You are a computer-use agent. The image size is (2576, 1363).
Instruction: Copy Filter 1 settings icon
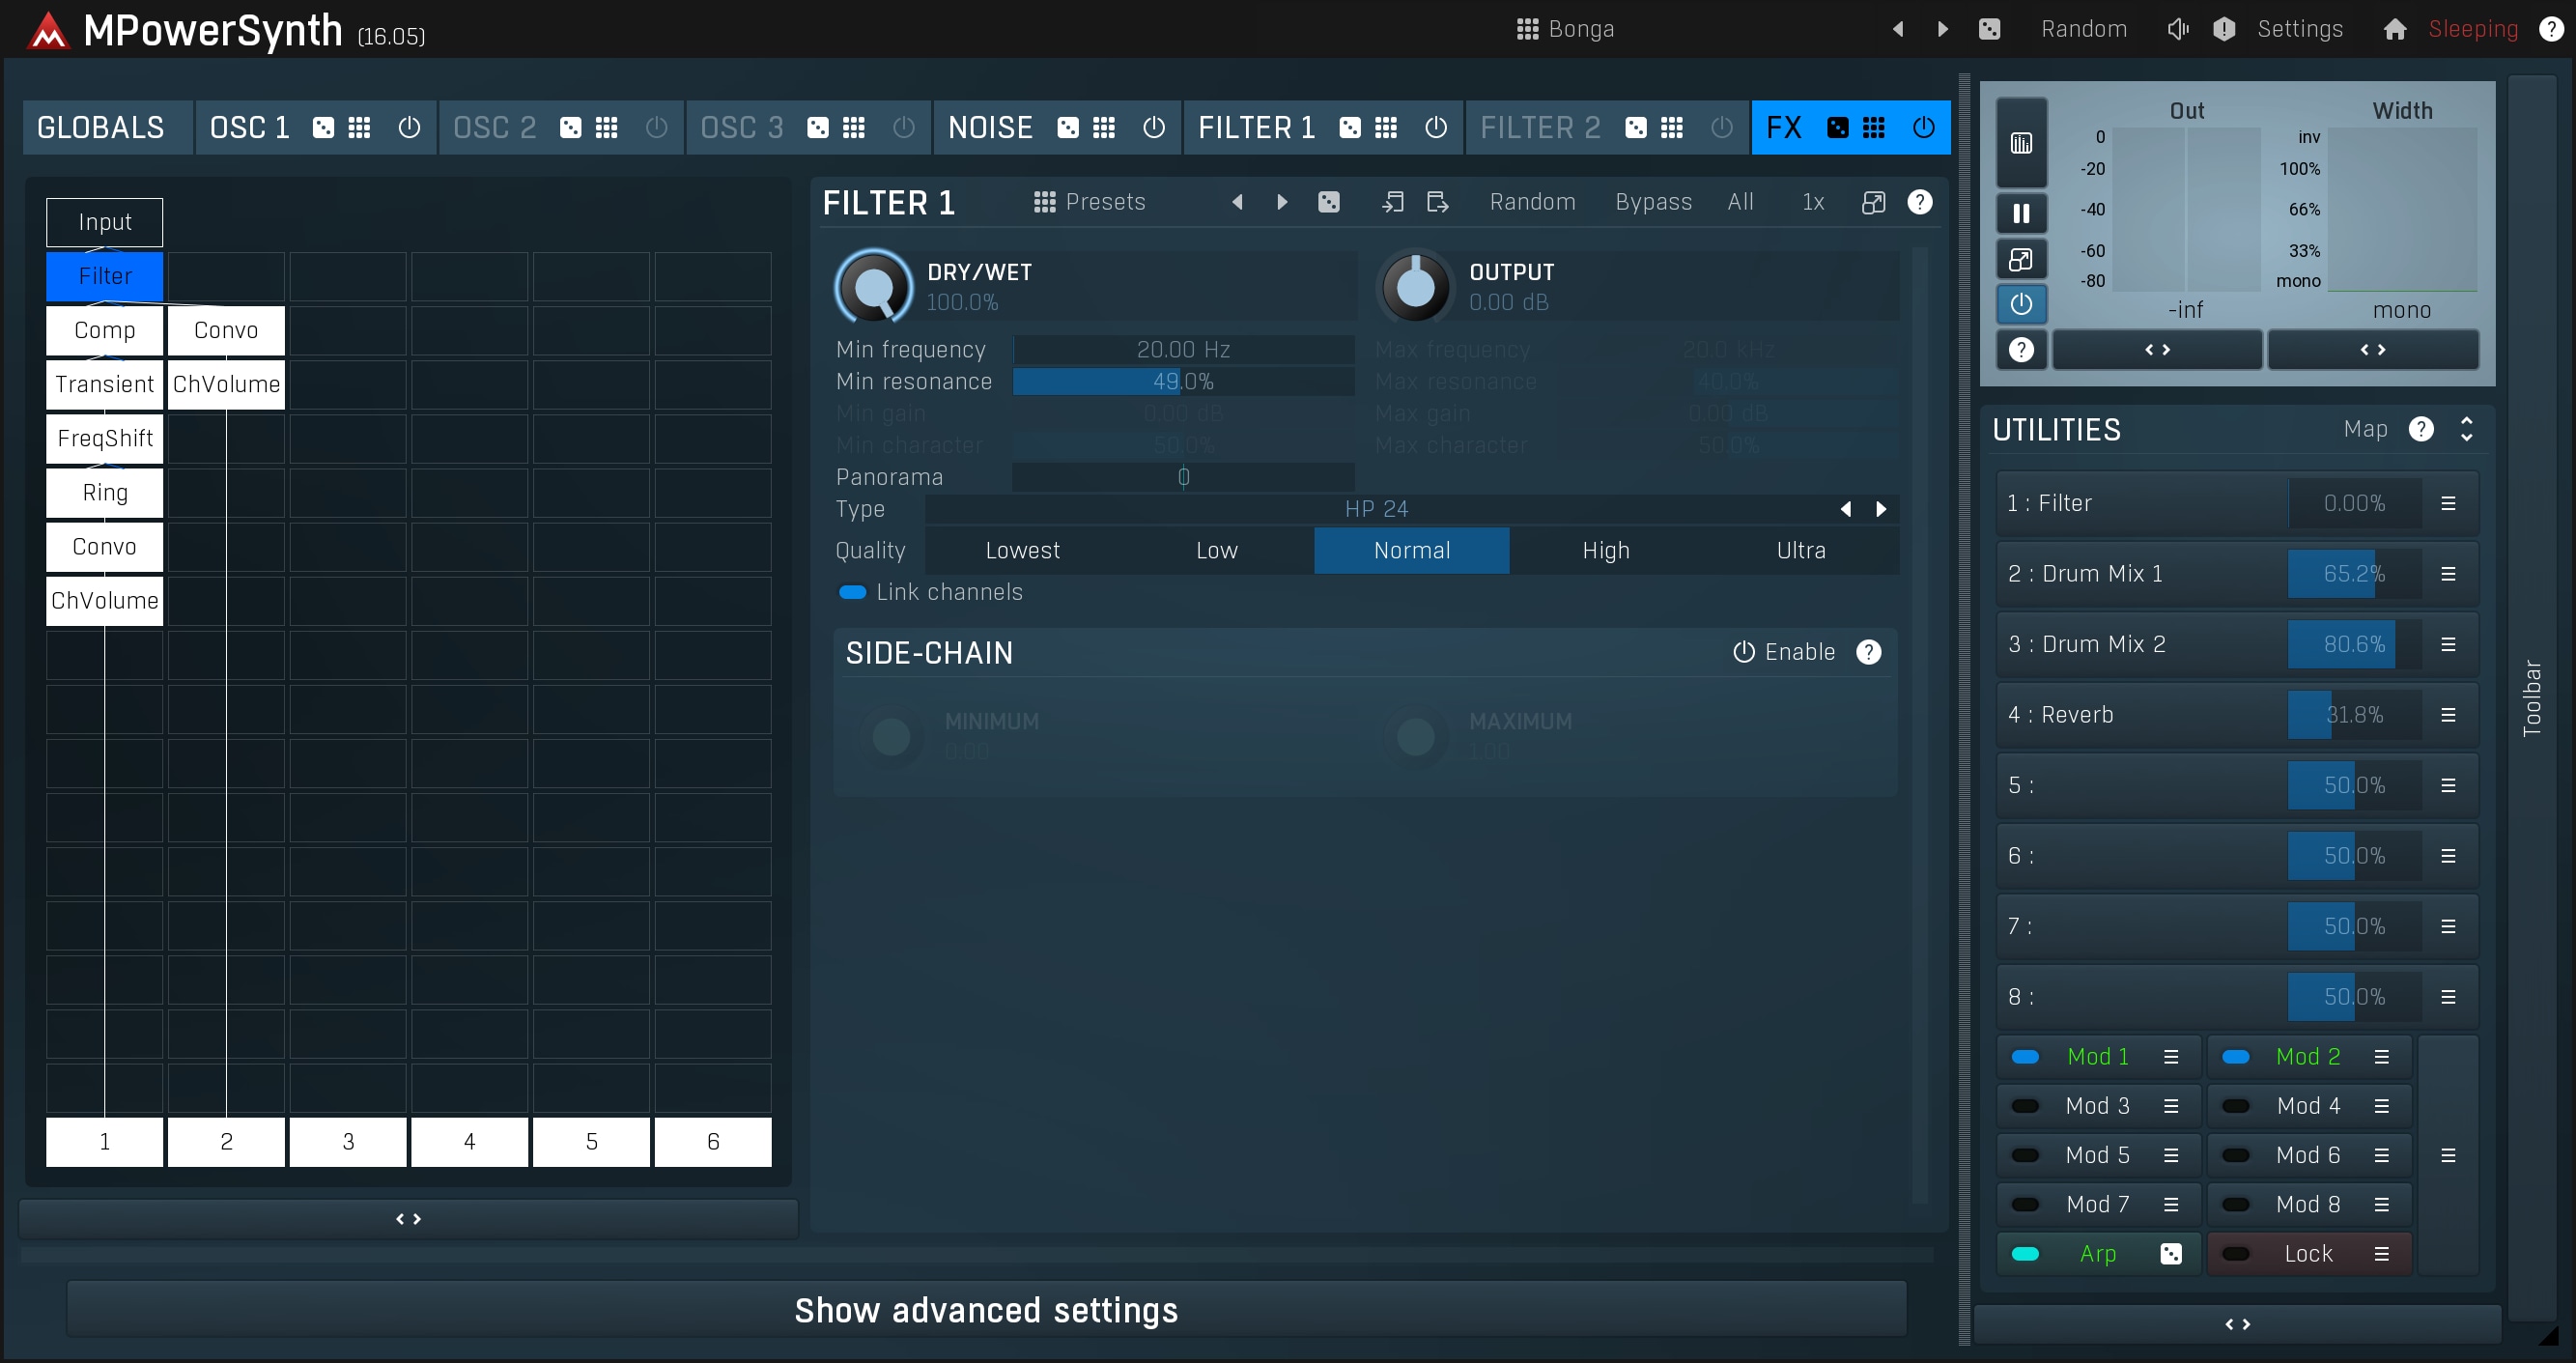1392,202
